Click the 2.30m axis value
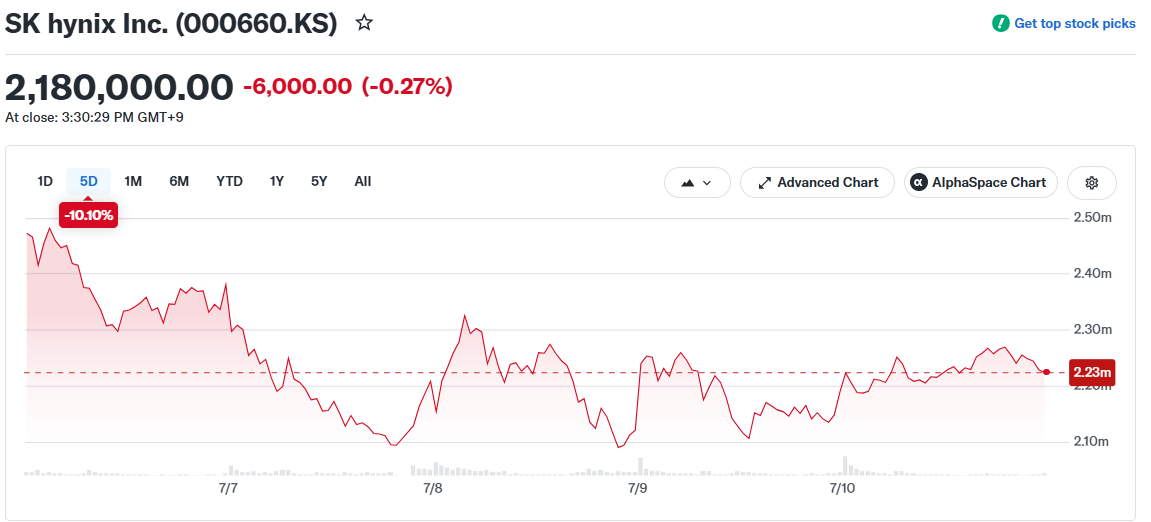The width and height of the screenshot is (1151, 522). click(1092, 330)
